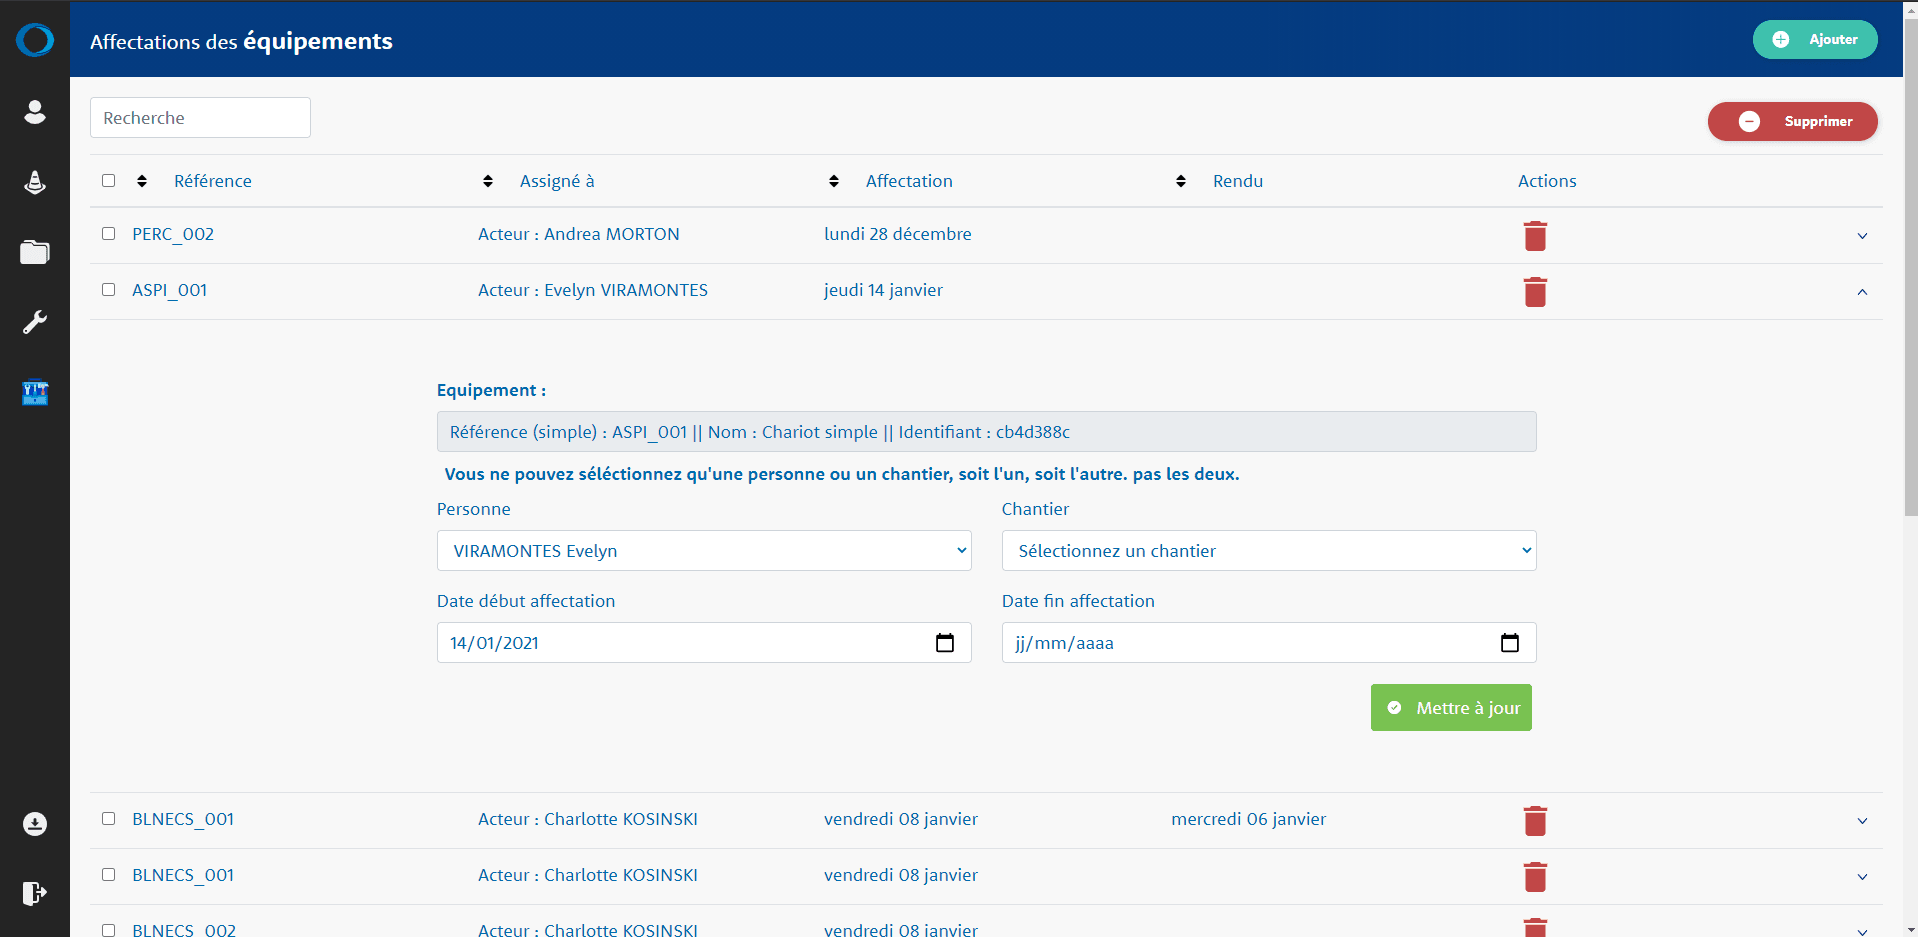This screenshot has width=1918, height=937.
Task: Click the Equipement reference field ASPI_001
Action: 987,432
